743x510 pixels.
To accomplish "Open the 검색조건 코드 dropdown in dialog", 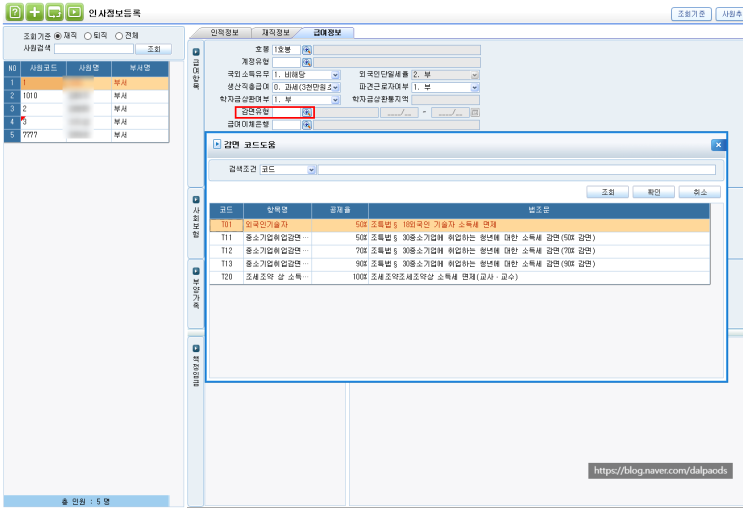I will pyautogui.click(x=311, y=170).
